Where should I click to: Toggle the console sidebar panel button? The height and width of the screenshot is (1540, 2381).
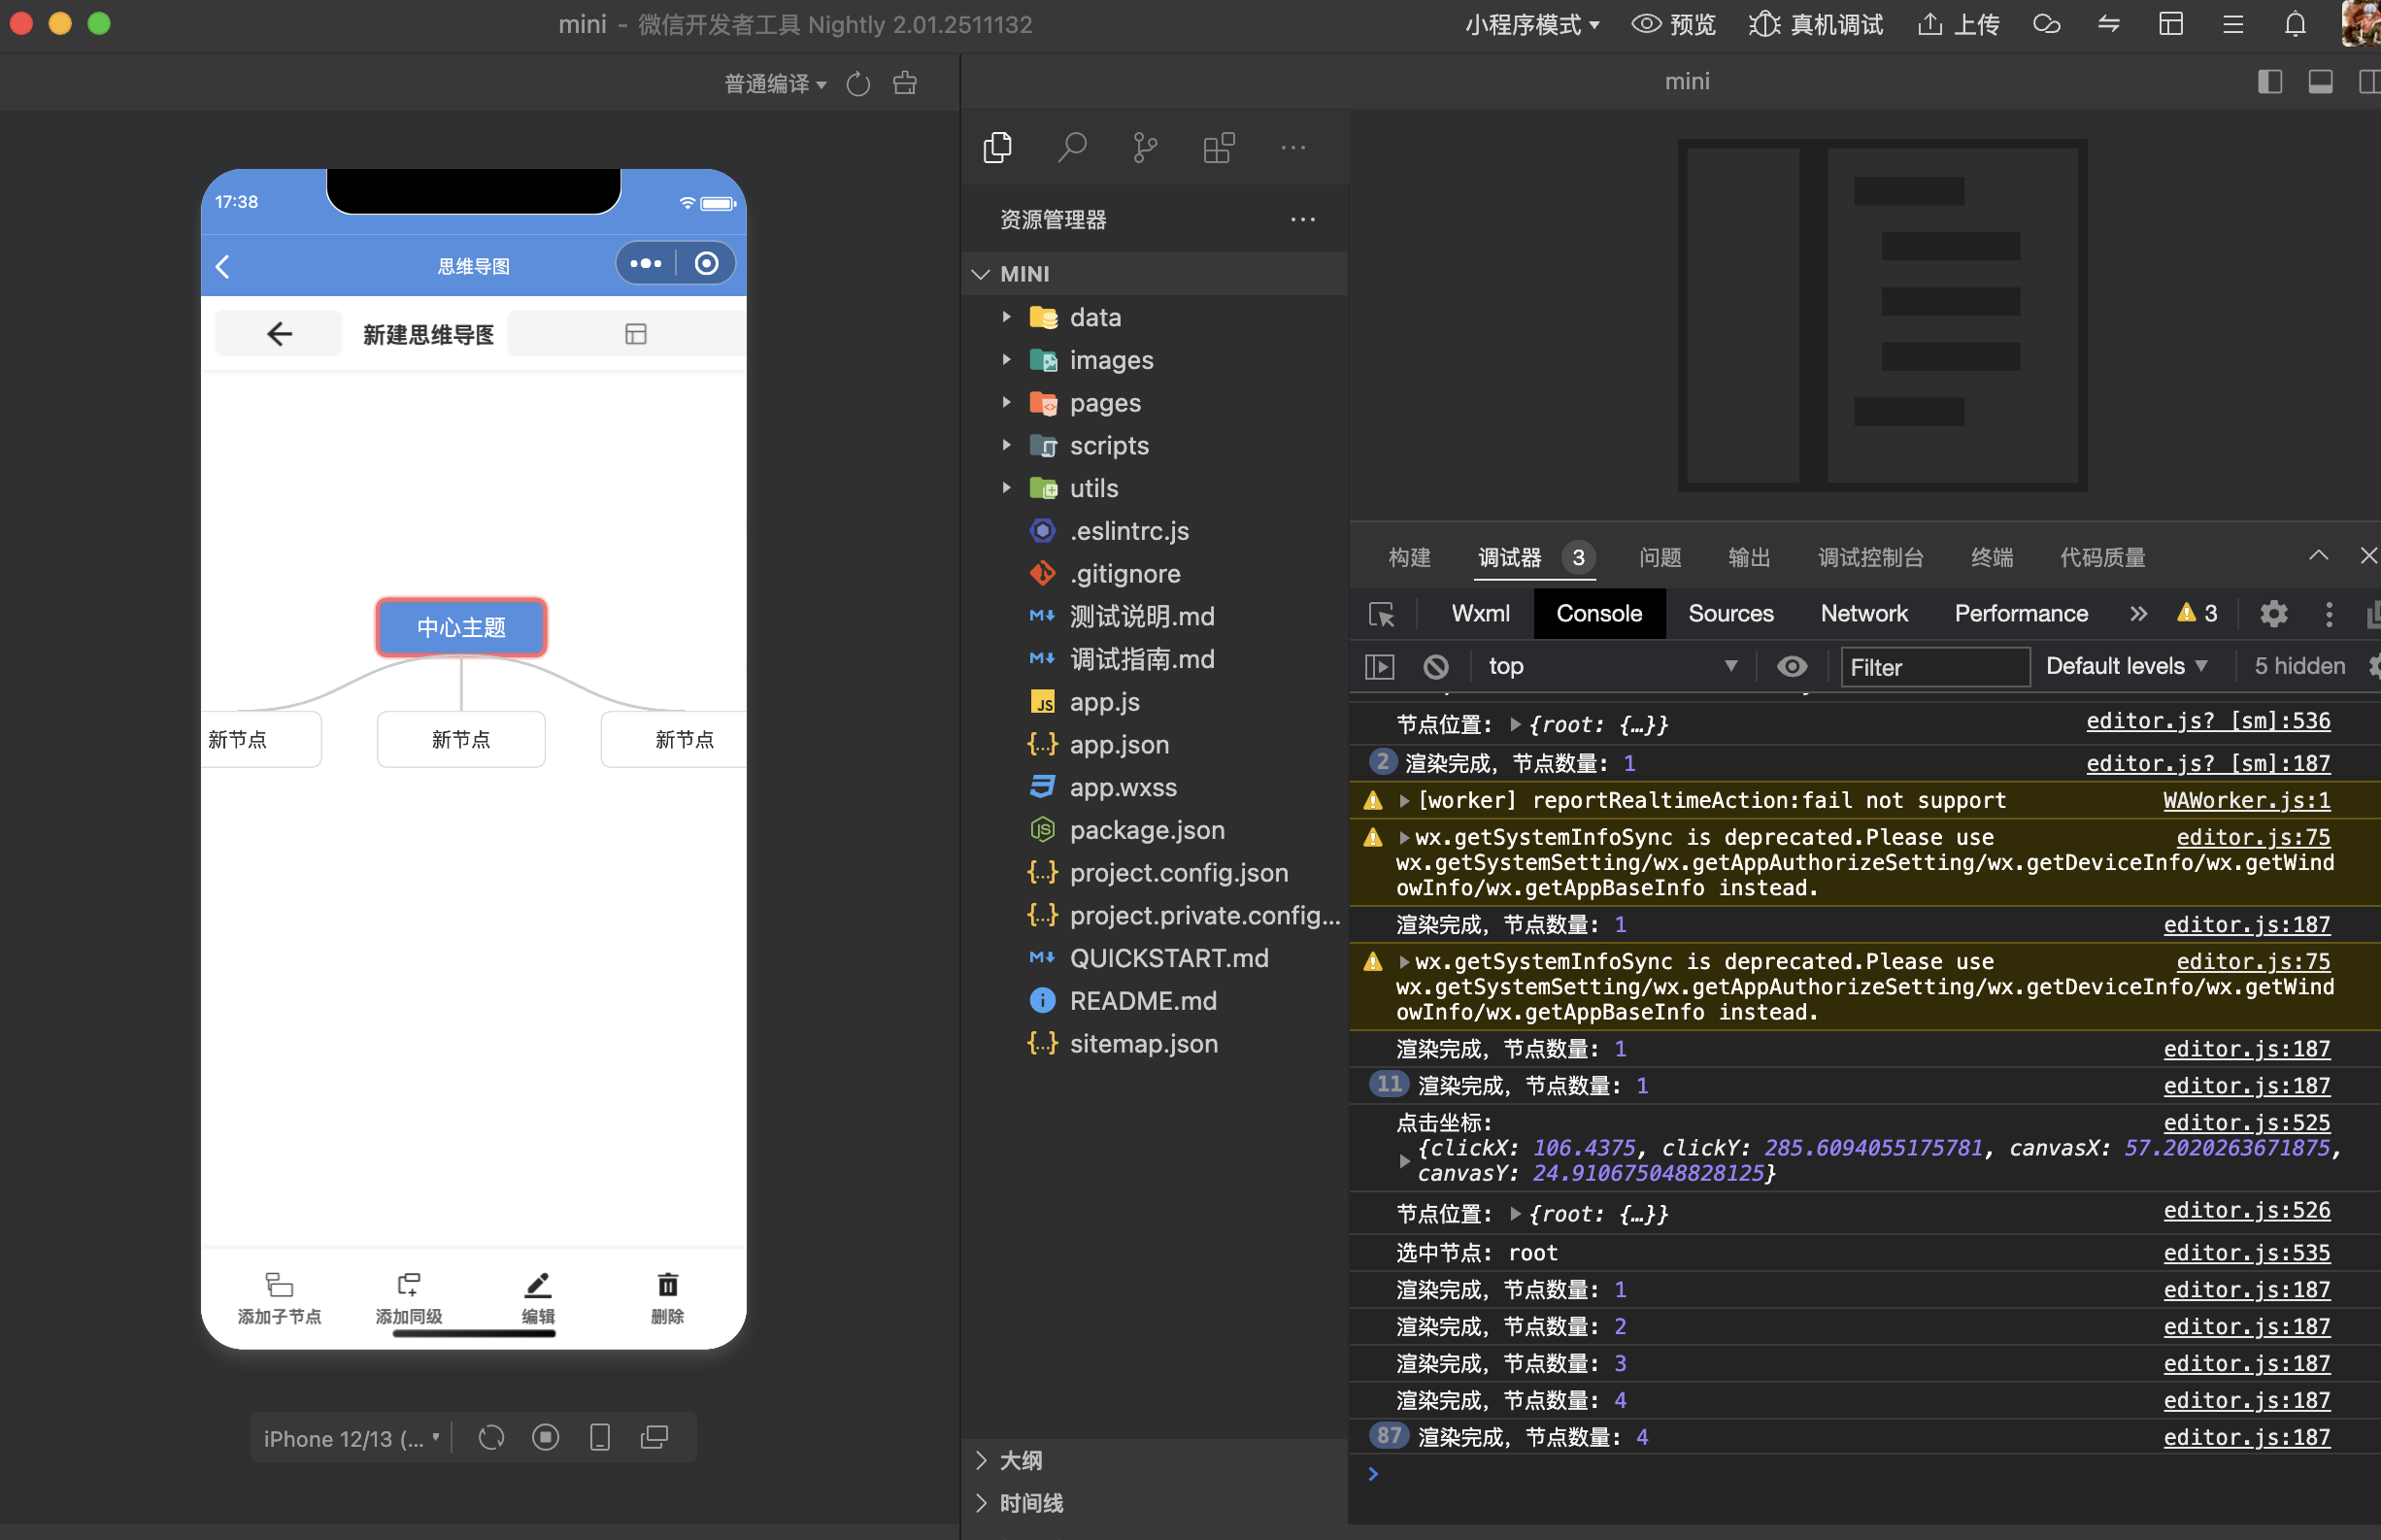coord(1379,667)
